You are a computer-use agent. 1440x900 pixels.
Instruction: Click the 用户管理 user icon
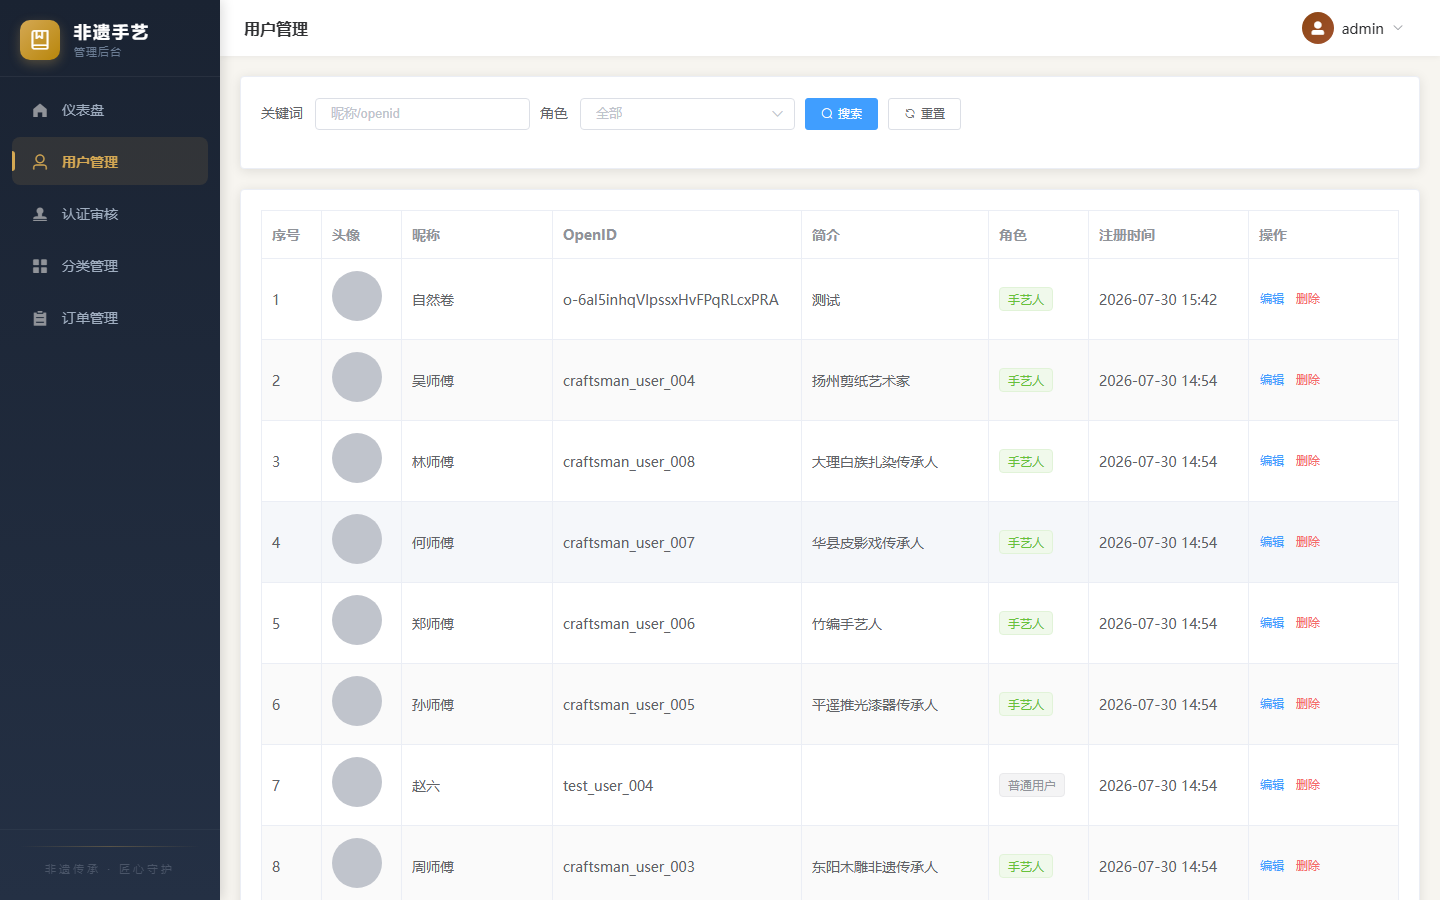click(x=40, y=162)
